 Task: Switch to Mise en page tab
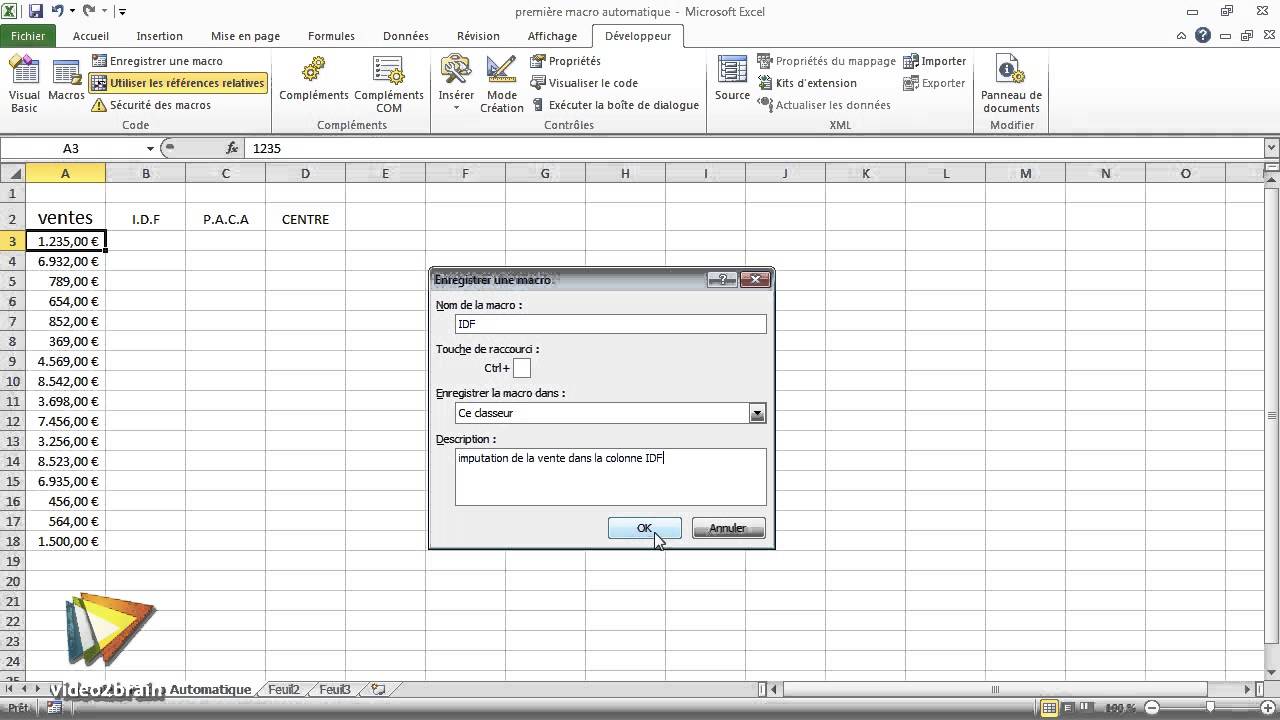tap(245, 36)
